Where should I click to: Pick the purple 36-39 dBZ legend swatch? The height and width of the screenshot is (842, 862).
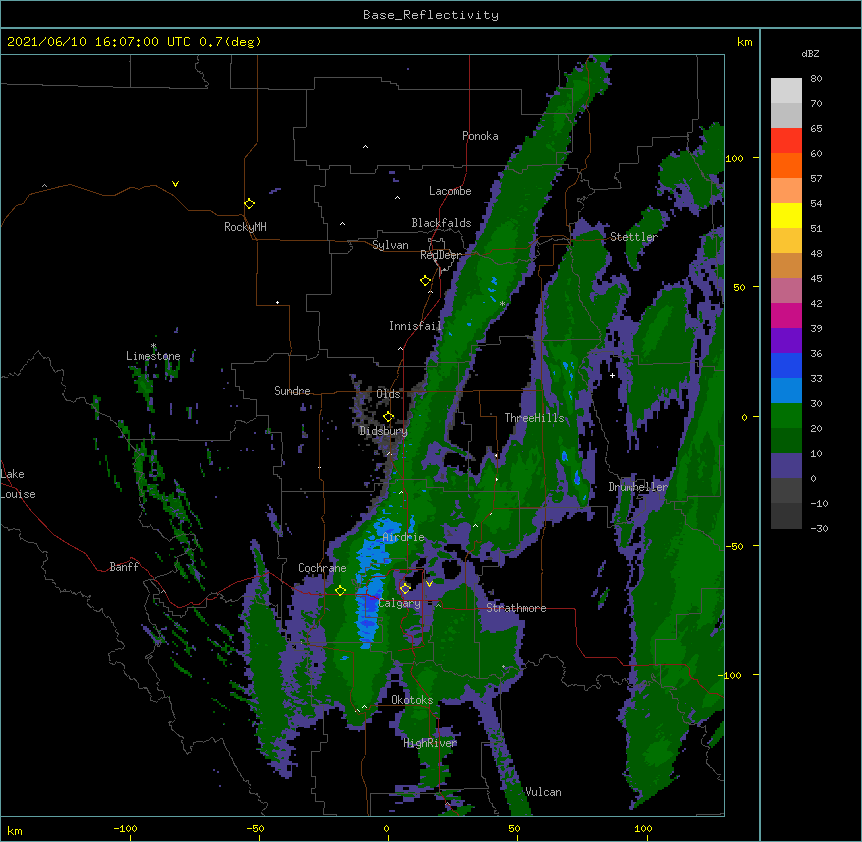pyautogui.click(x=786, y=341)
